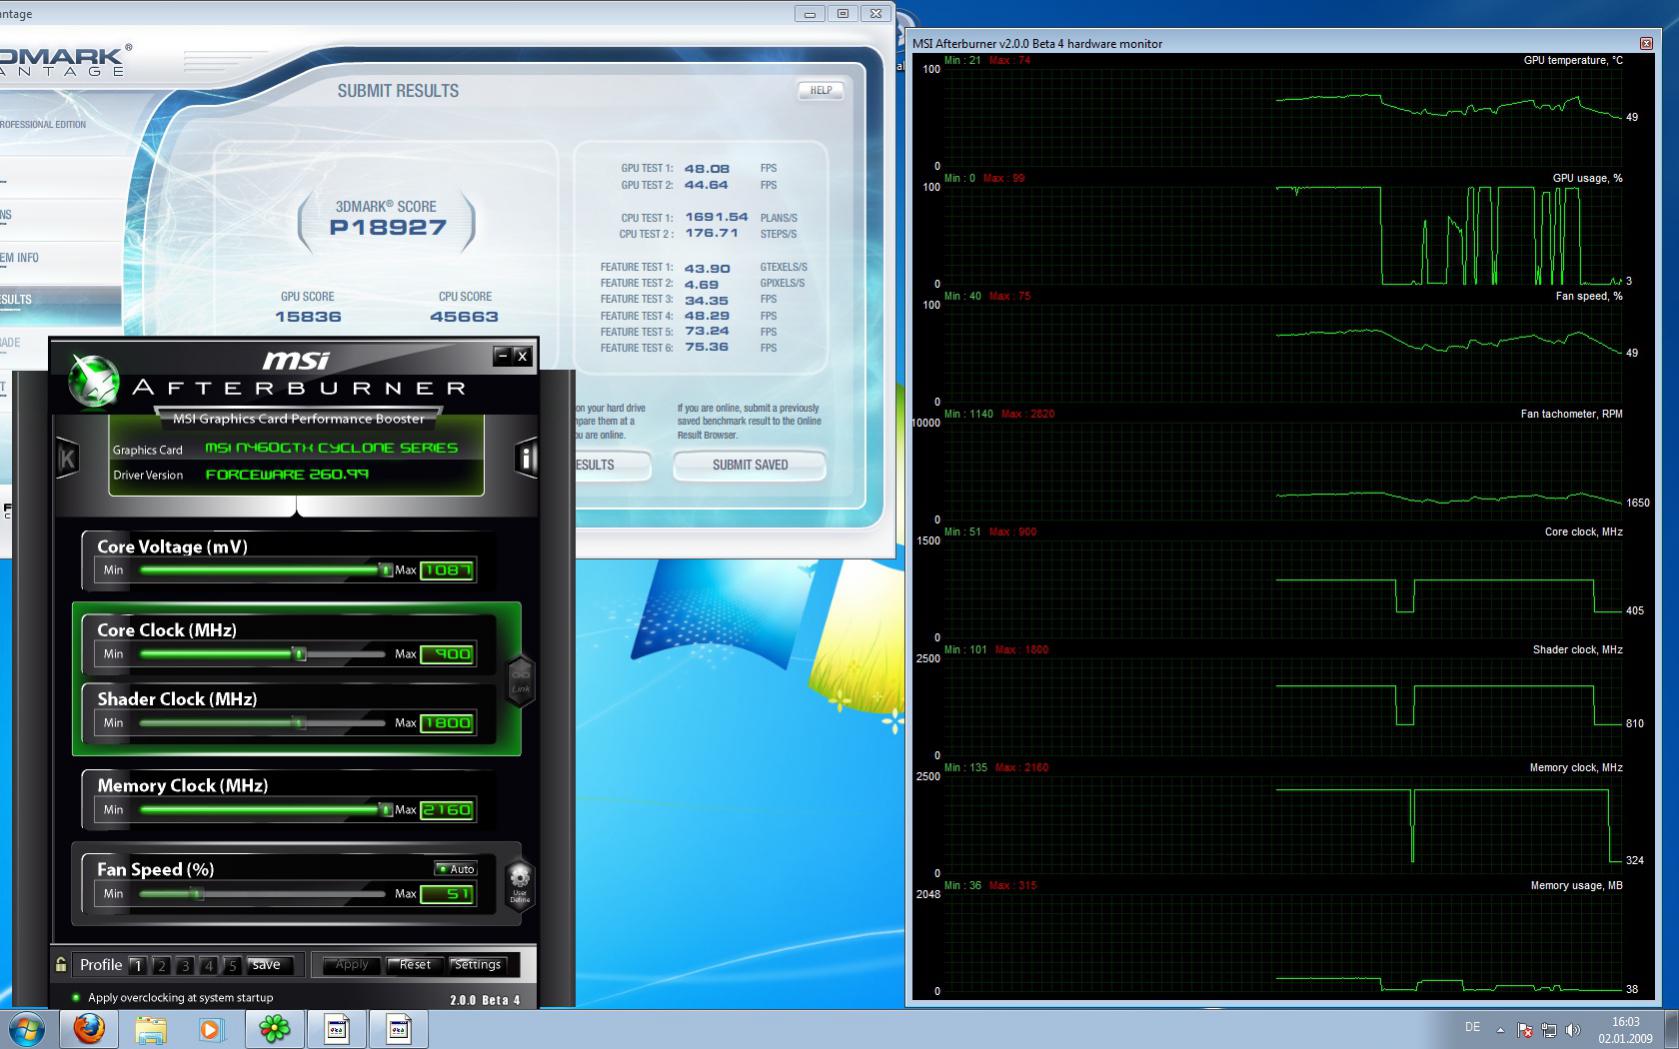
Task: Click the Fan Speed value field 51
Action: pyautogui.click(x=447, y=894)
